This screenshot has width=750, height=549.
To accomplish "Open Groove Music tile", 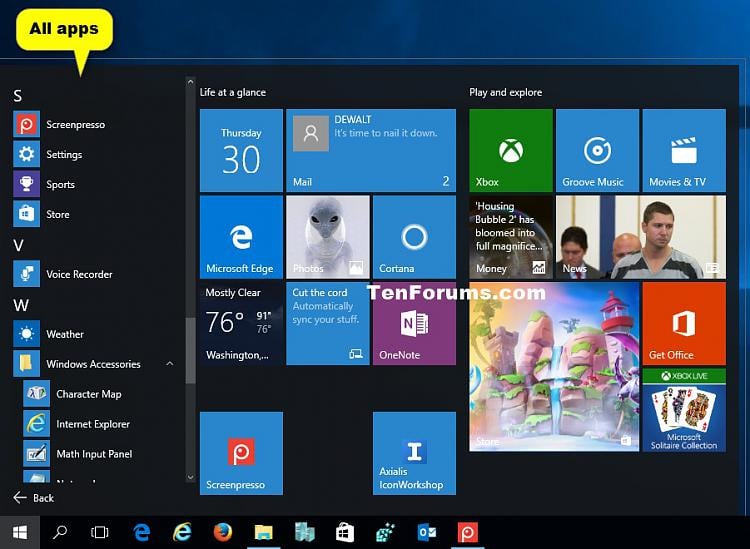I will click(597, 150).
